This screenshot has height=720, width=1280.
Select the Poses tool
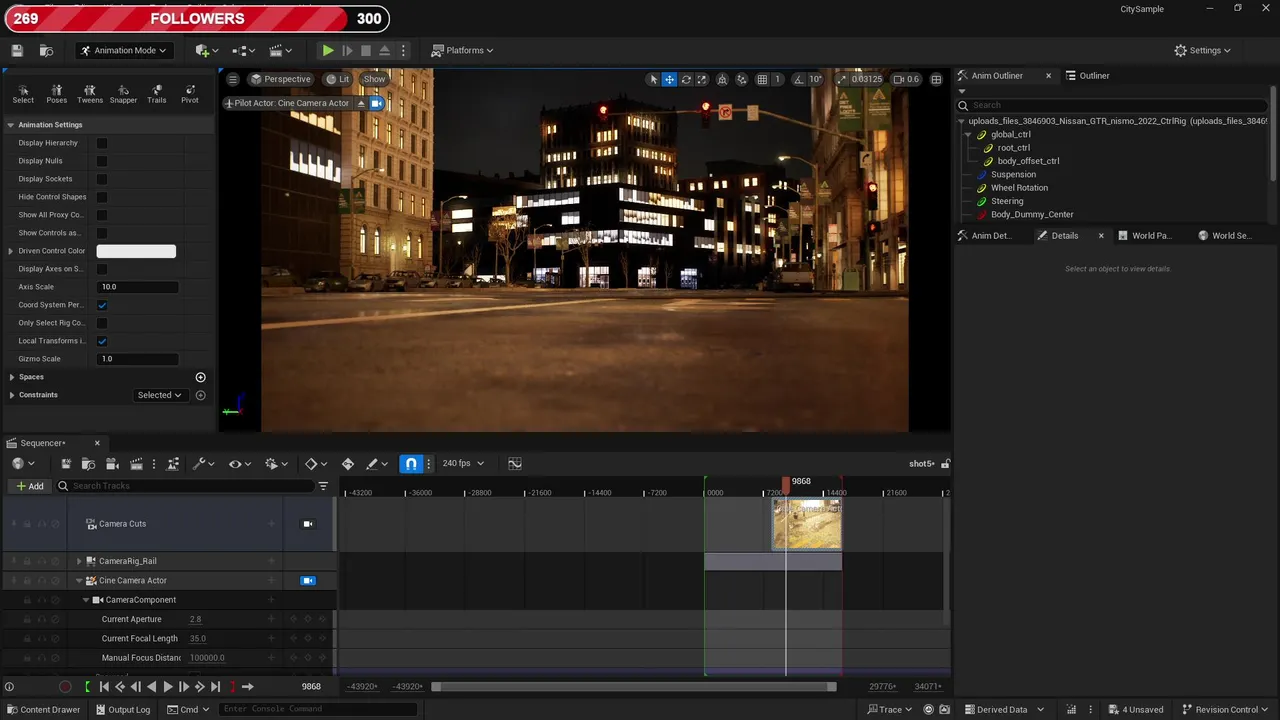coord(56,93)
